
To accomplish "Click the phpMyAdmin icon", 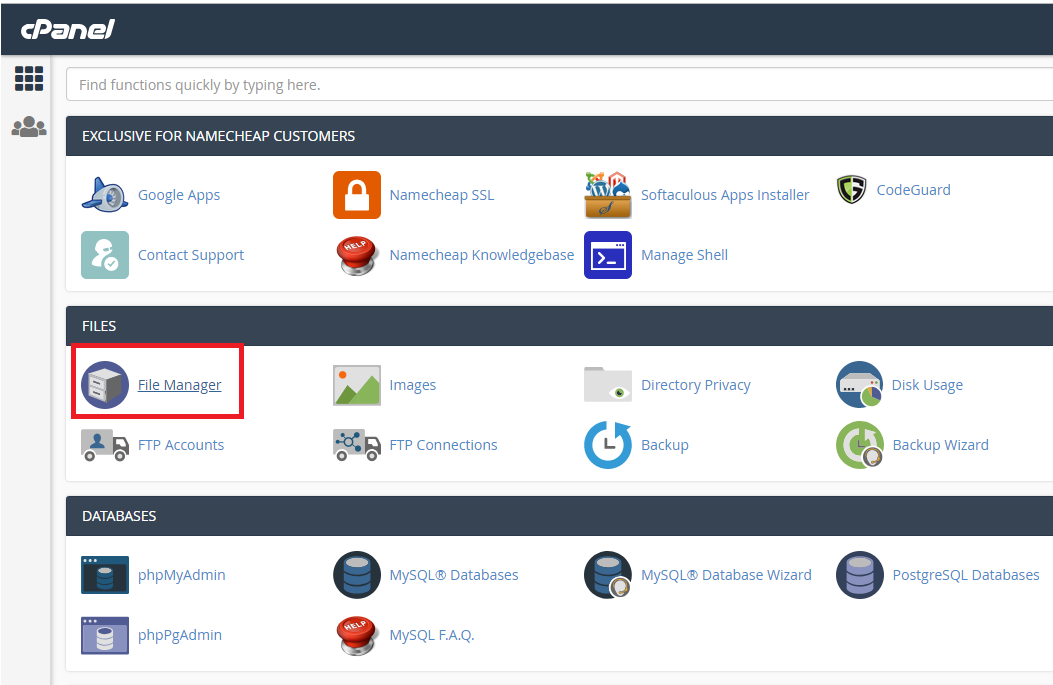I will tap(105, 575).
